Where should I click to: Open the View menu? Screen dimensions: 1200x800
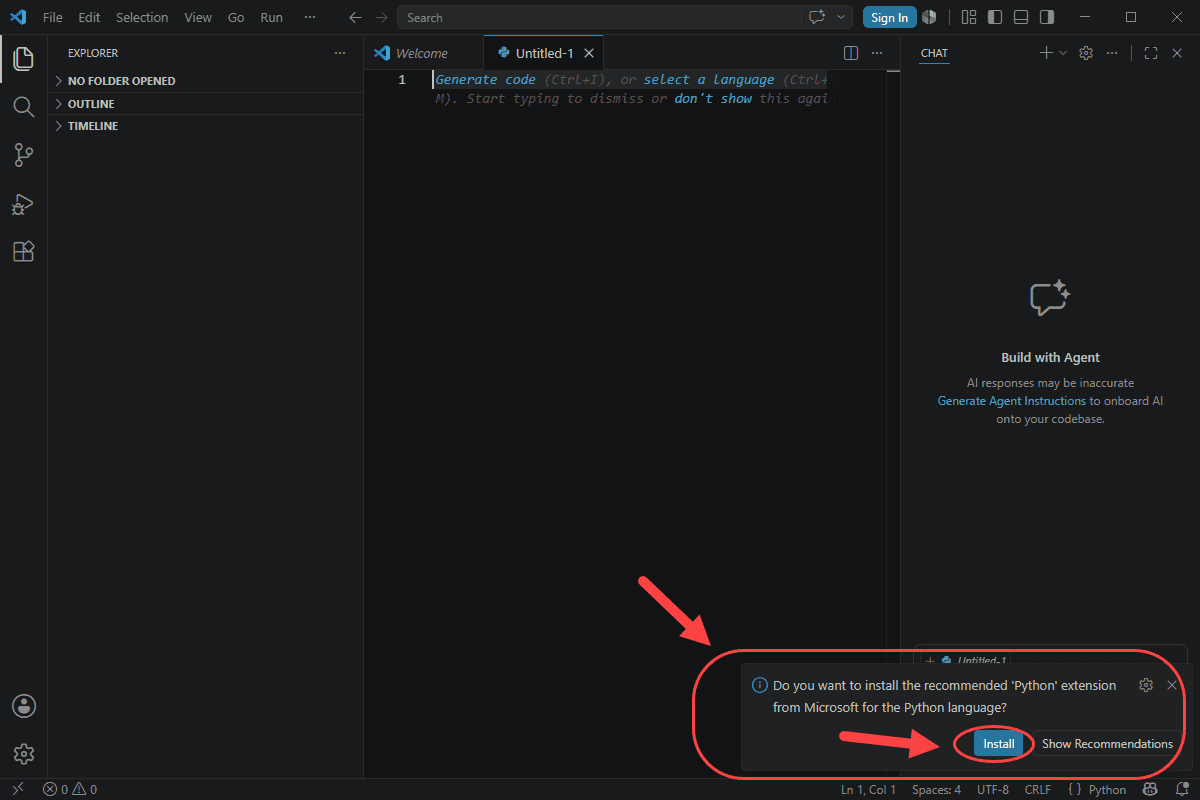point(198,17)
